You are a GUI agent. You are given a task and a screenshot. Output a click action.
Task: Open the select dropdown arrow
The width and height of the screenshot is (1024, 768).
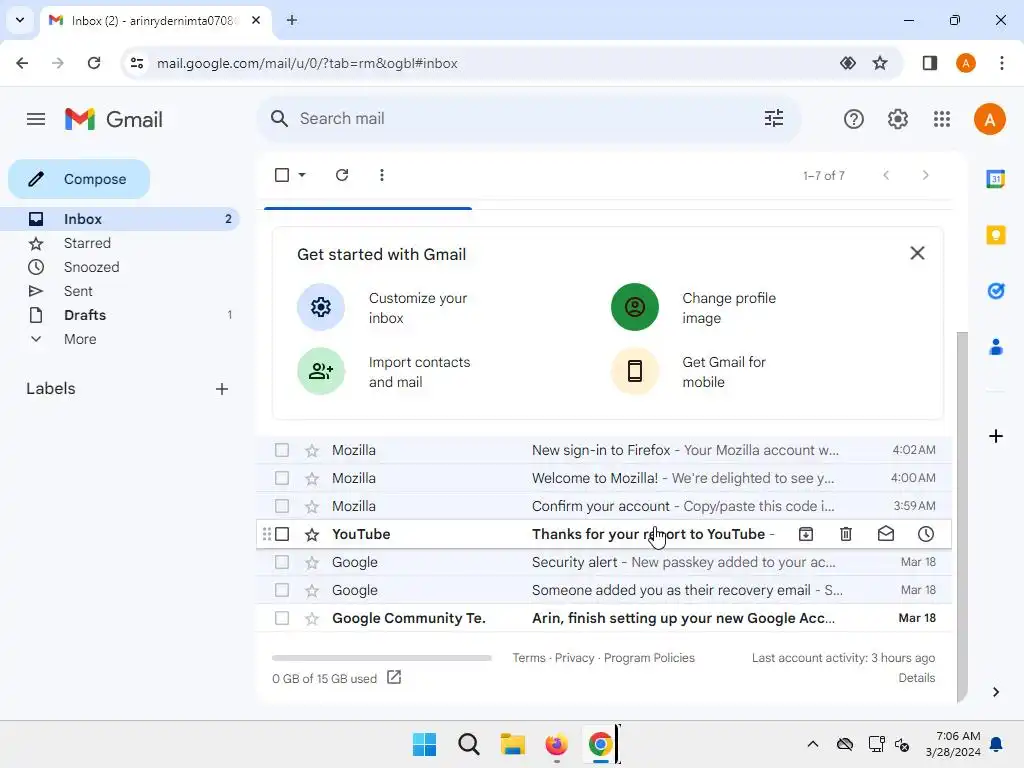click(x=302, y=175)
